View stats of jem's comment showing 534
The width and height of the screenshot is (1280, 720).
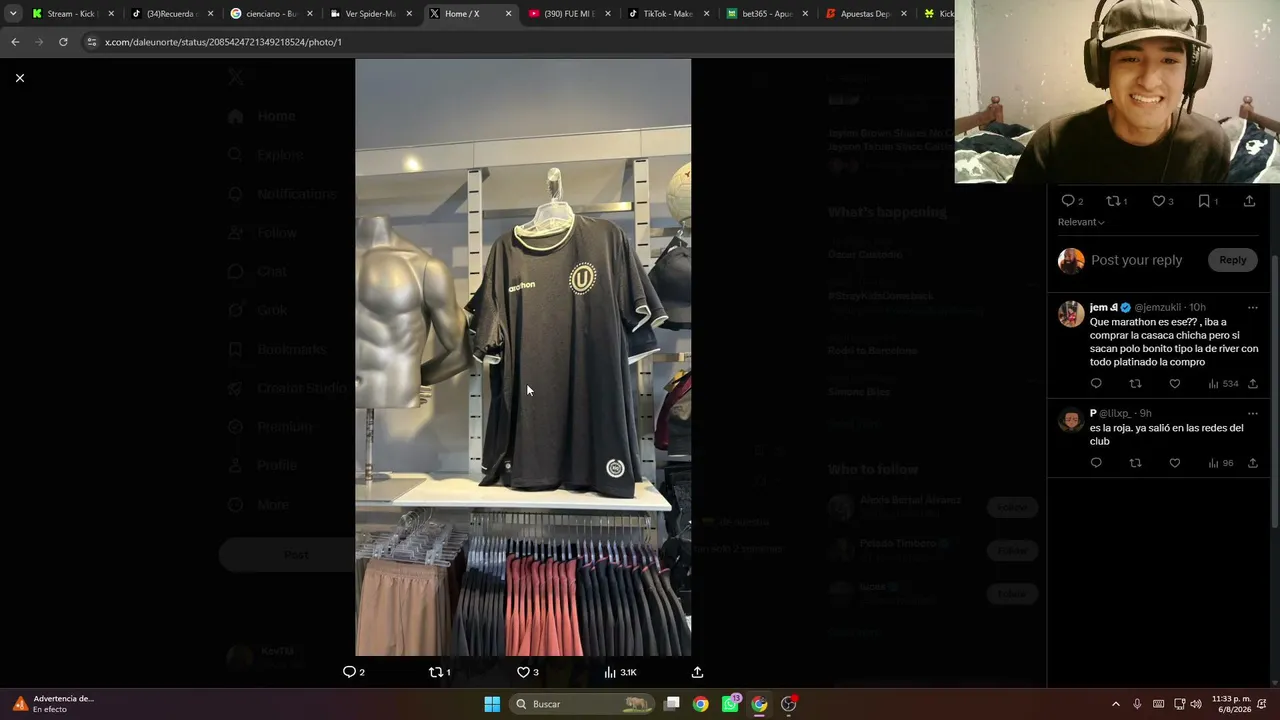[1223, 384]
